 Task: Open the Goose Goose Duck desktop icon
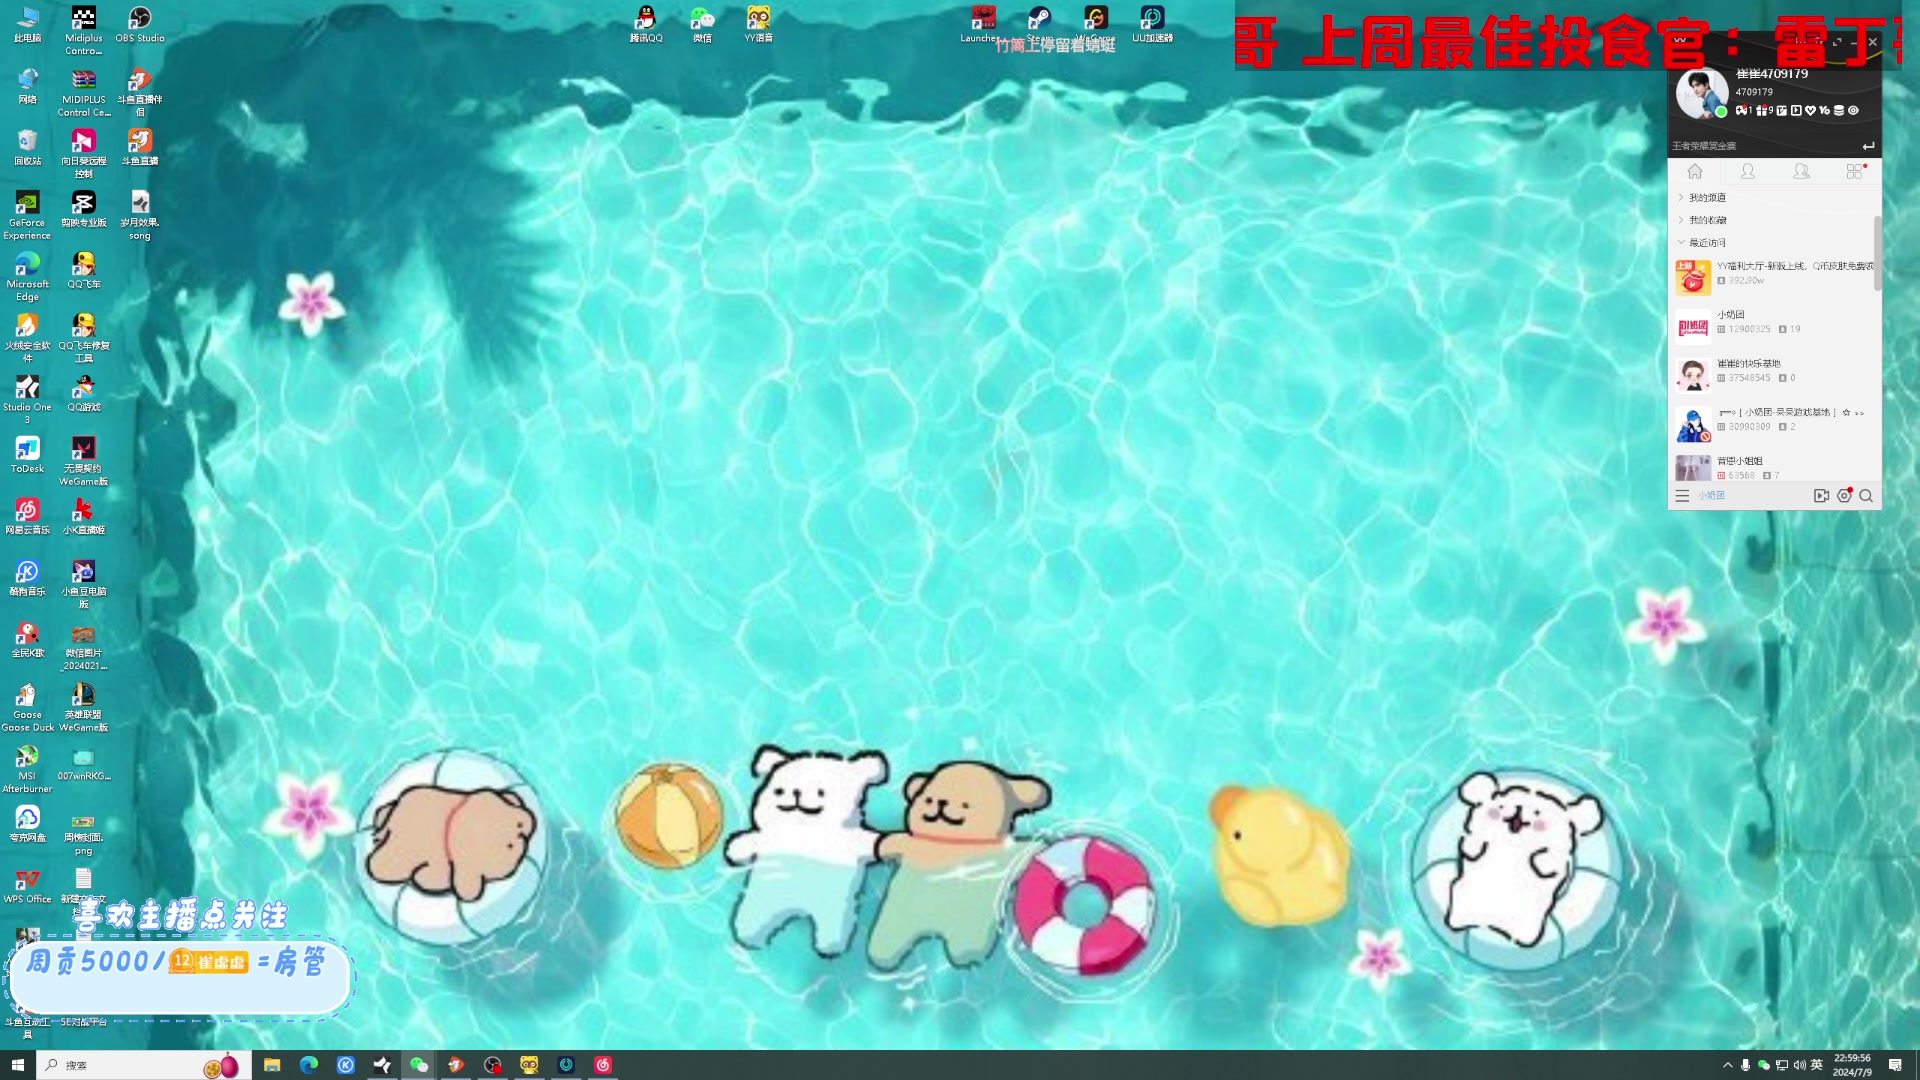pos(27,707)
